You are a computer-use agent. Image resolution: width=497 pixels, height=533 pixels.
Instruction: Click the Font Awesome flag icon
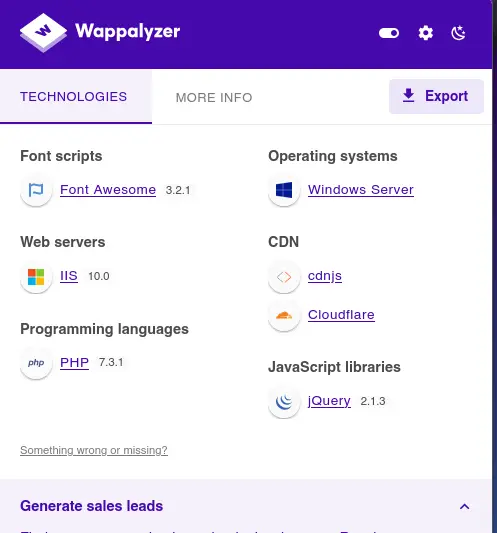click(x=36, y=190)
